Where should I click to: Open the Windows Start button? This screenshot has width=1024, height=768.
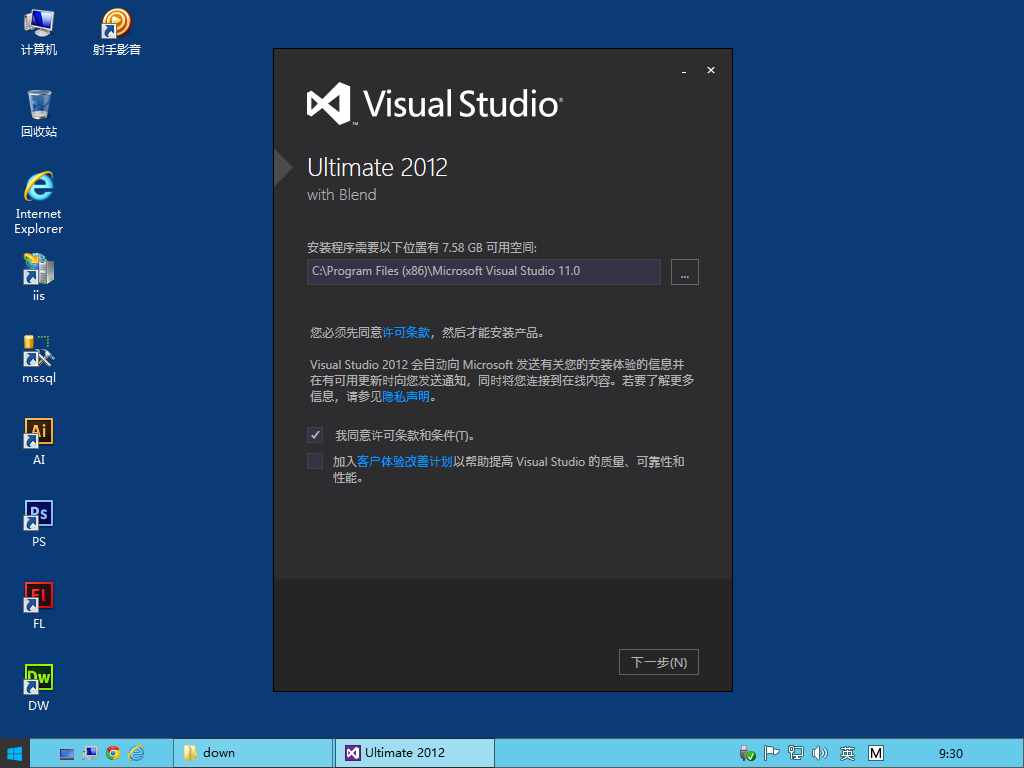tap(14, 754)
